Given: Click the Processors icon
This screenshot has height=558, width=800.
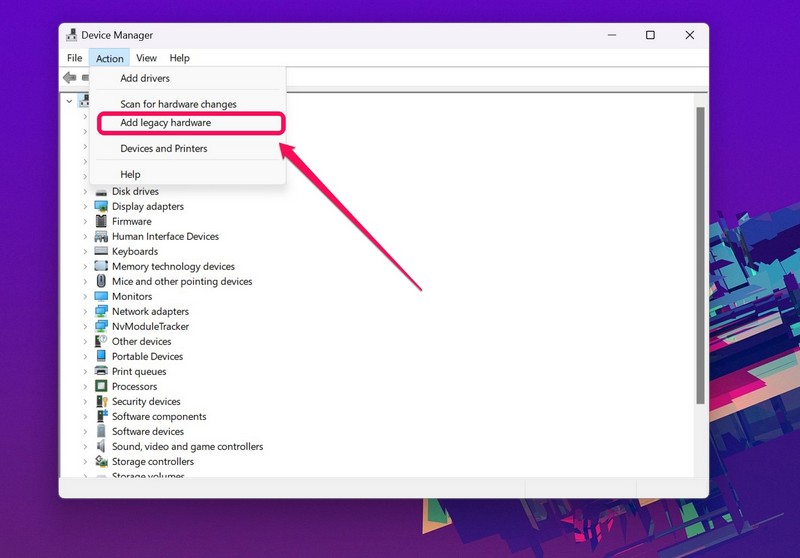Looking at the screenshot, I should tap(101, 387).
